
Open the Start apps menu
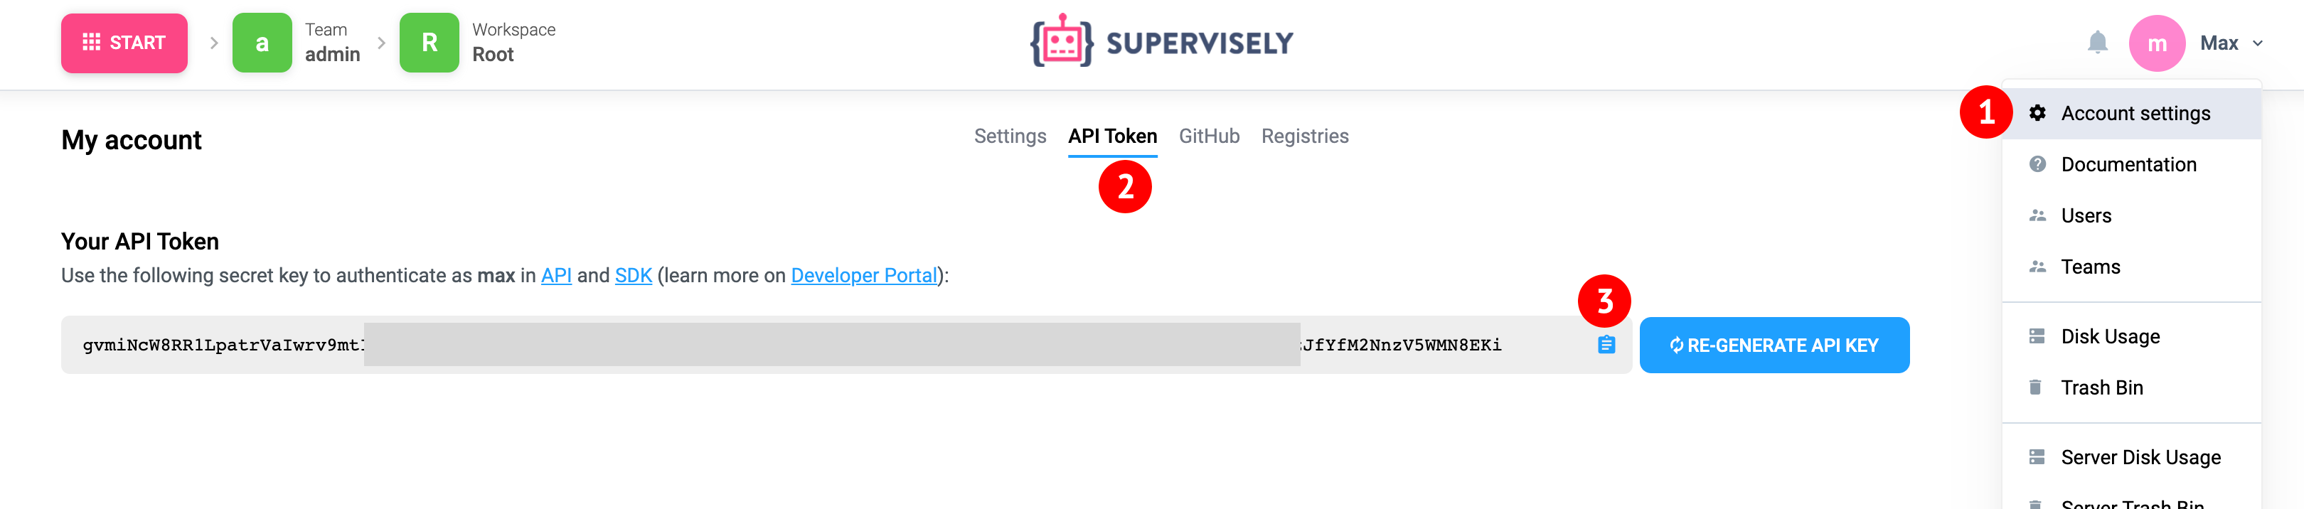[124, 43]
